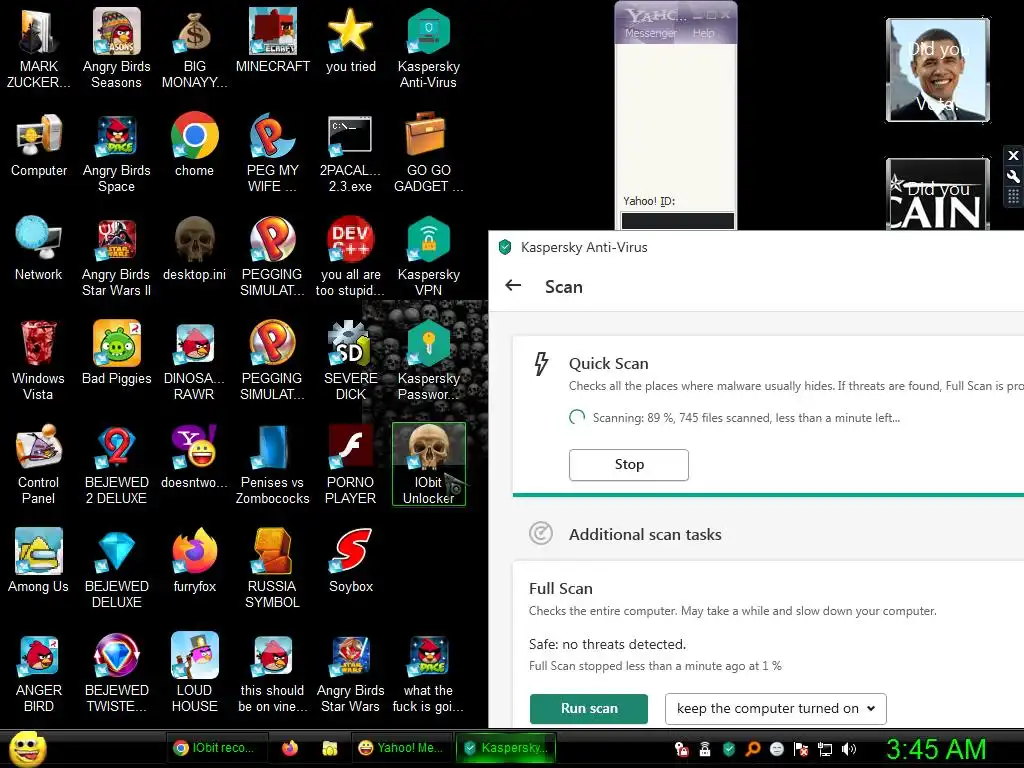Click the Additional scan tasks icon
Screen dimensions: 1024x768
coord(541,534)
